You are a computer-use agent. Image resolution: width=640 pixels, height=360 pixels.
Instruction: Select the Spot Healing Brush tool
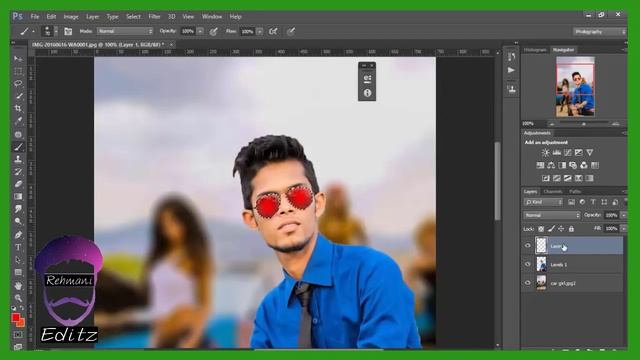pyautogui.click(x=18, y=134)
